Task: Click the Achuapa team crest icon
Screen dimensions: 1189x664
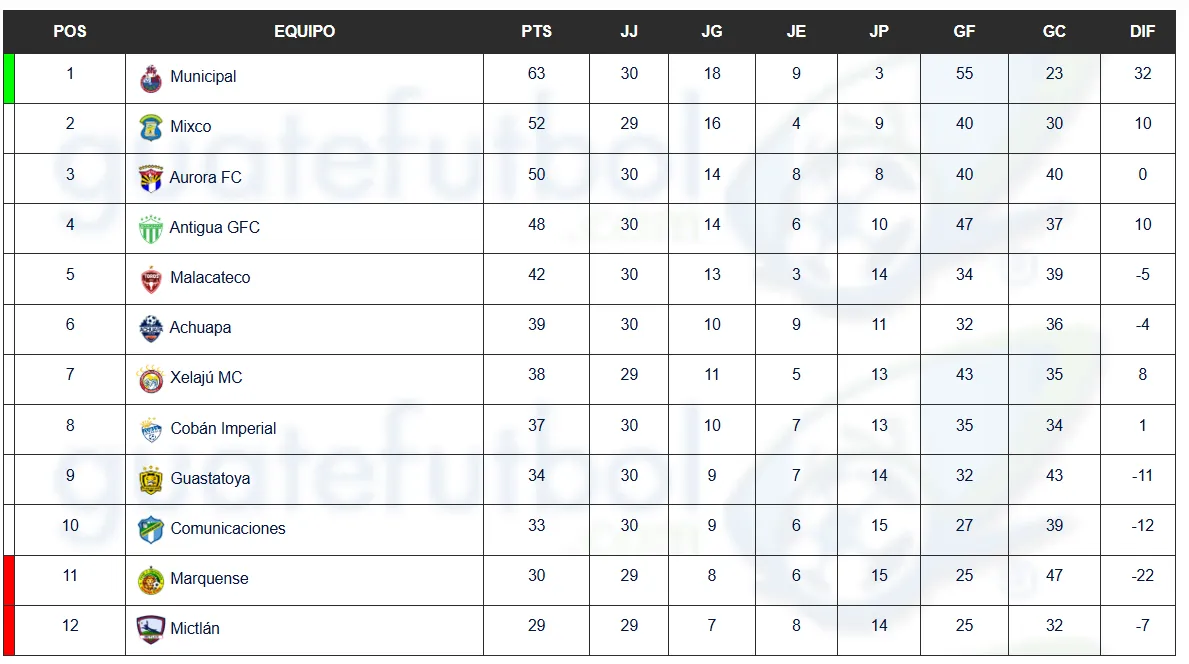Action: (x=150, y=328)
